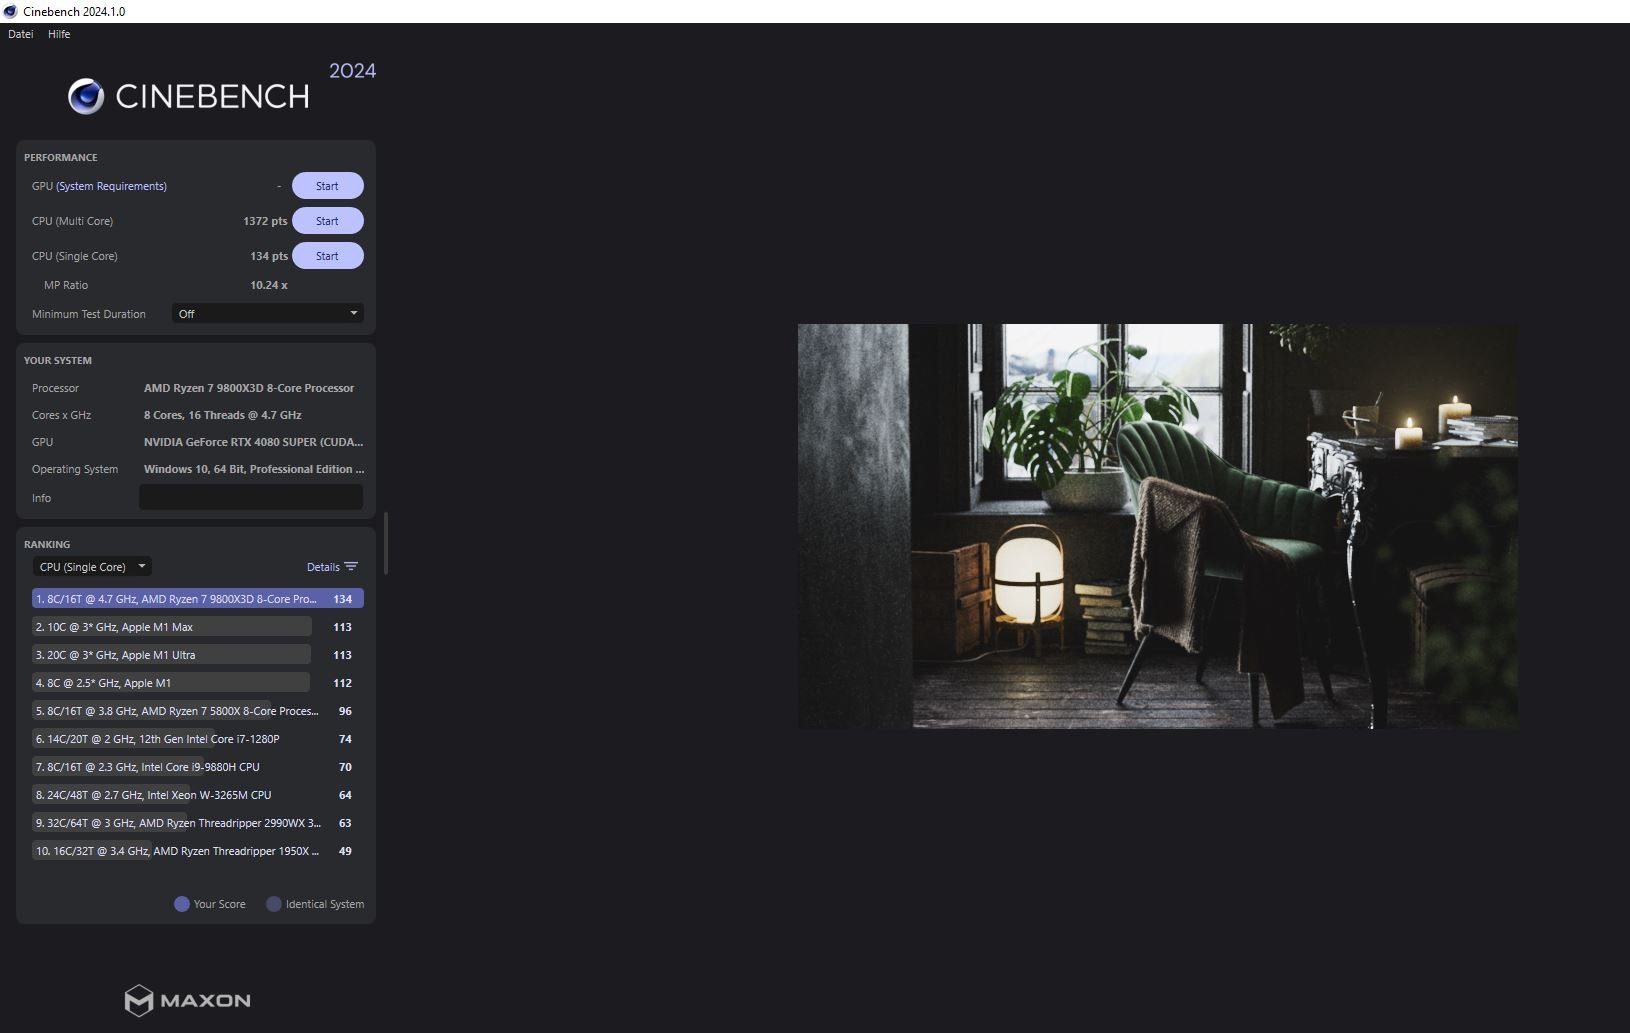Click the Details filter lines icon
Screen dimensions: 1630x1033
click(x=351, y=567)
